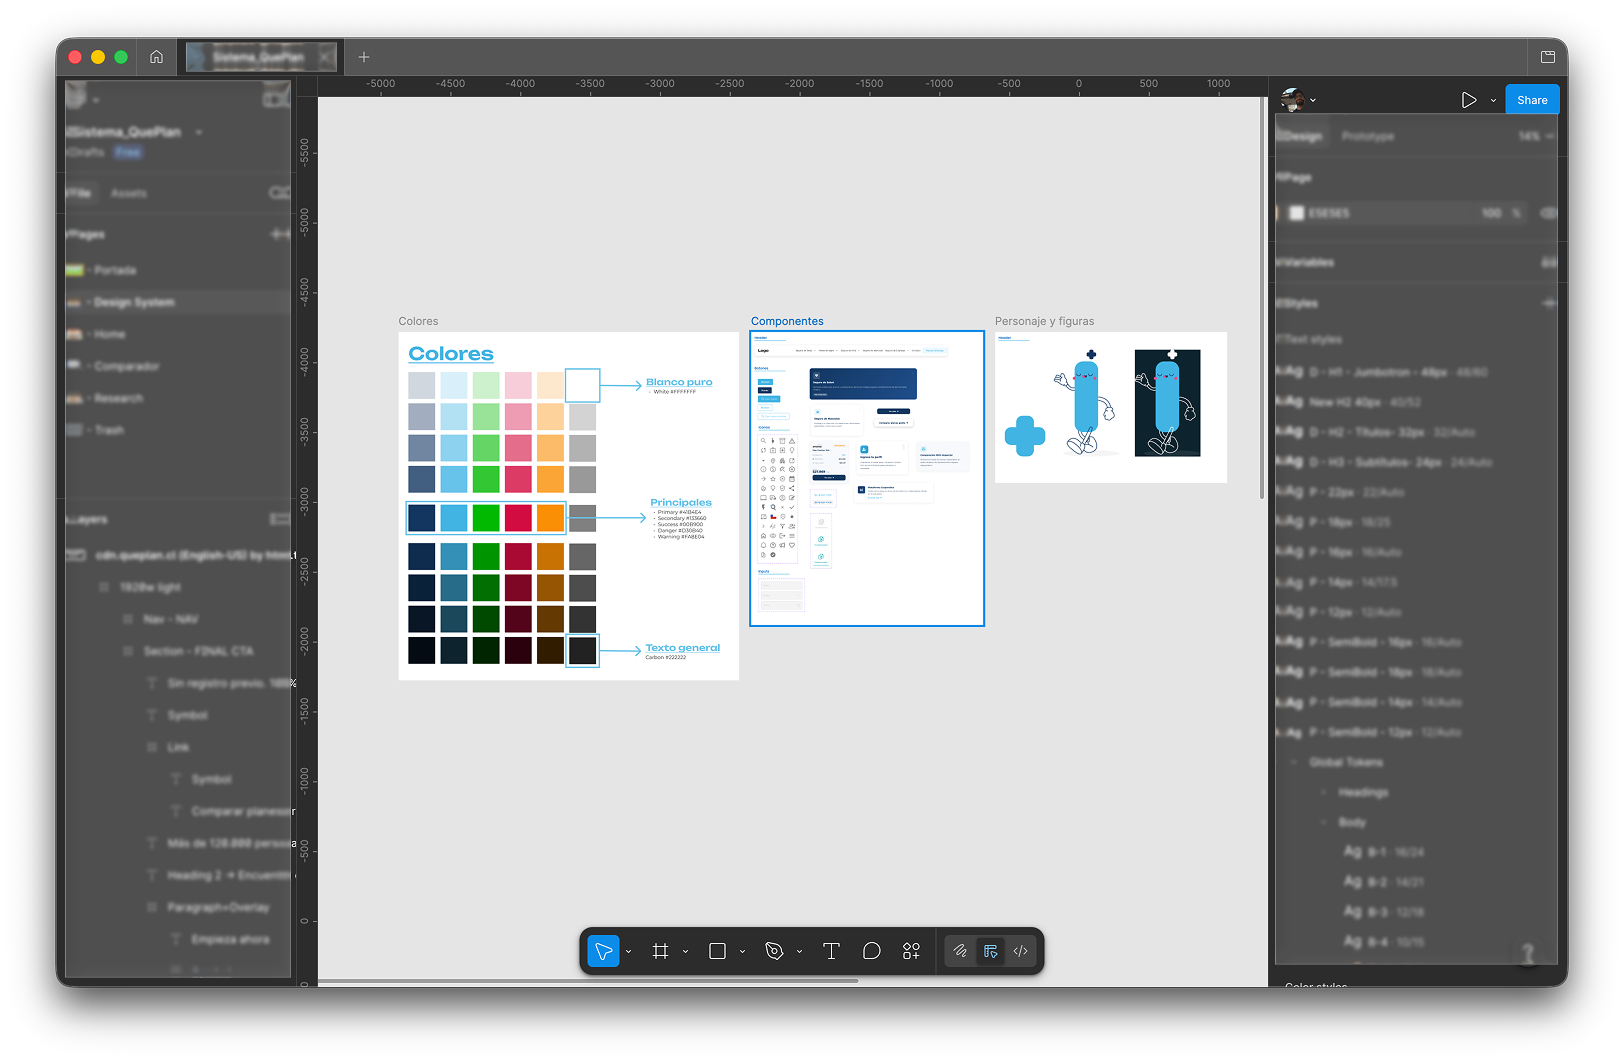Expand the Move tool options chevron

pos(629,951)
